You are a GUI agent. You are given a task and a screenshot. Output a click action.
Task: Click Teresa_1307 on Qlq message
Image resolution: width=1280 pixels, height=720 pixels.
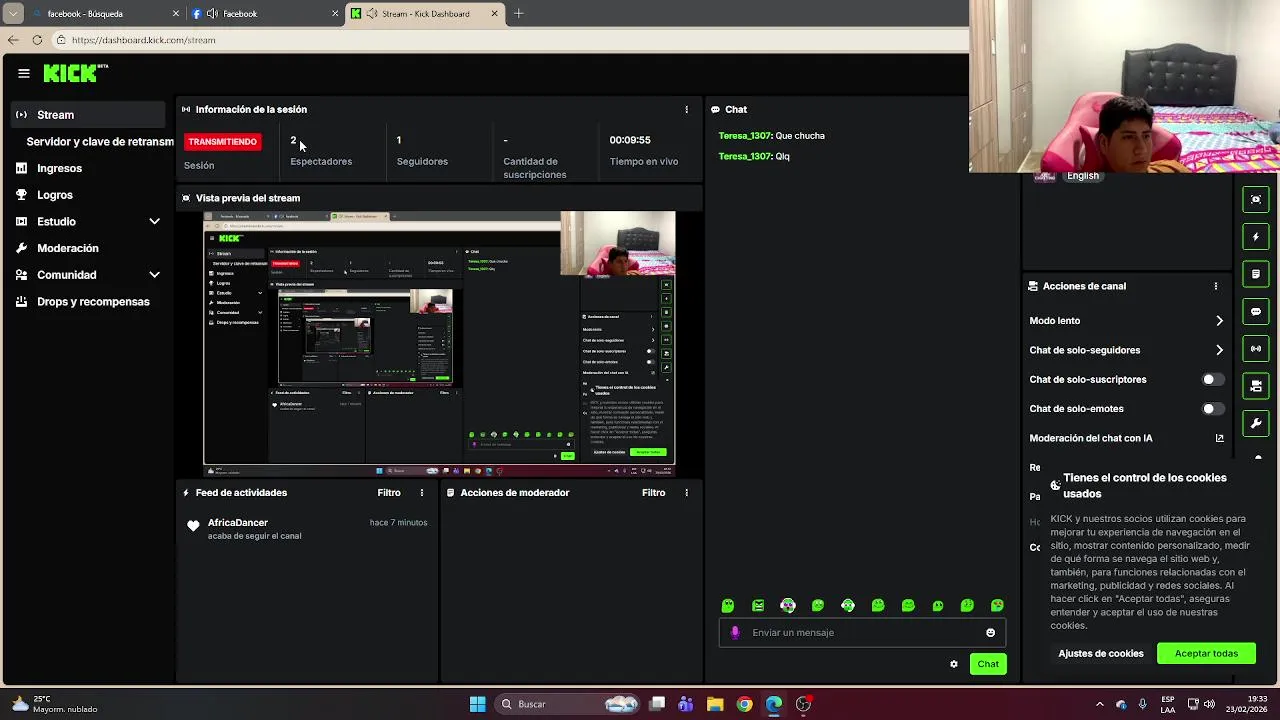click(745, 157)
